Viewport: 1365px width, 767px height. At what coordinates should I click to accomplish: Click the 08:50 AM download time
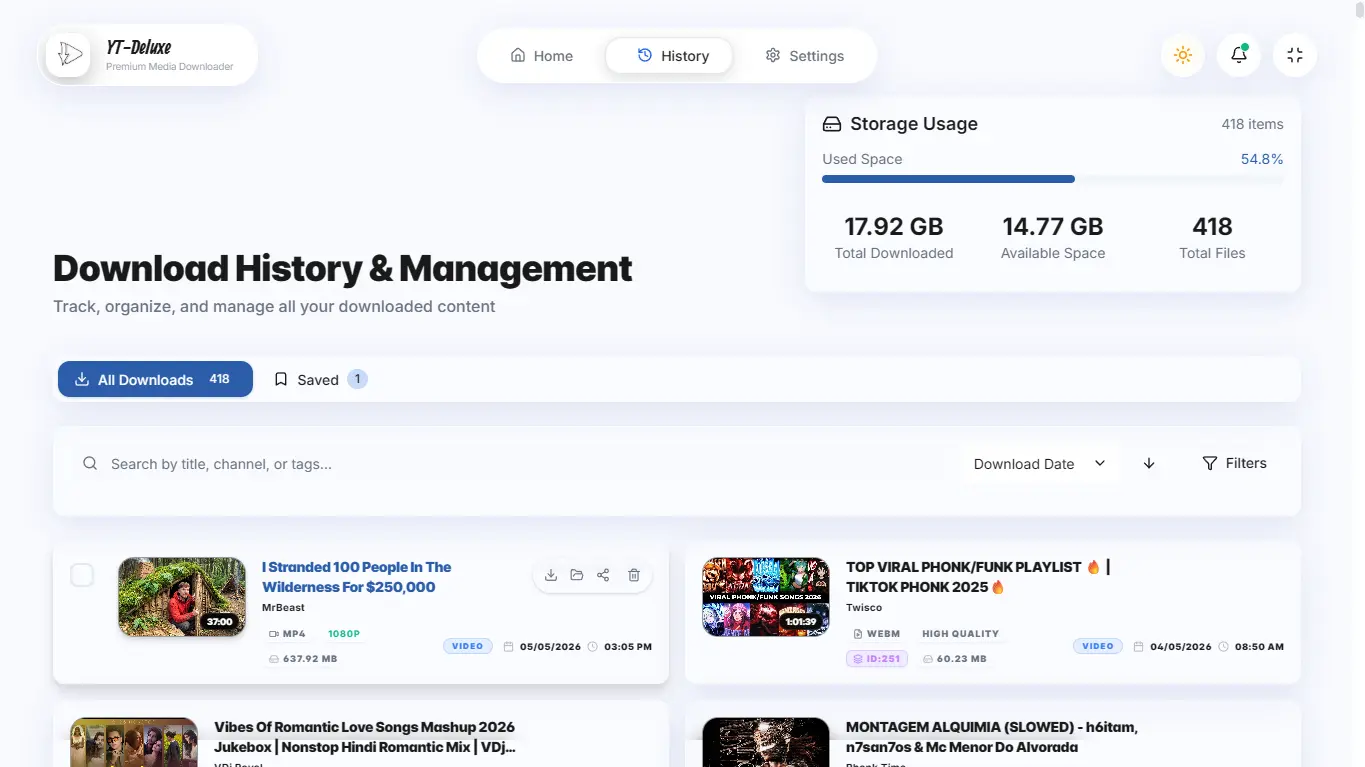[1259, 646]
